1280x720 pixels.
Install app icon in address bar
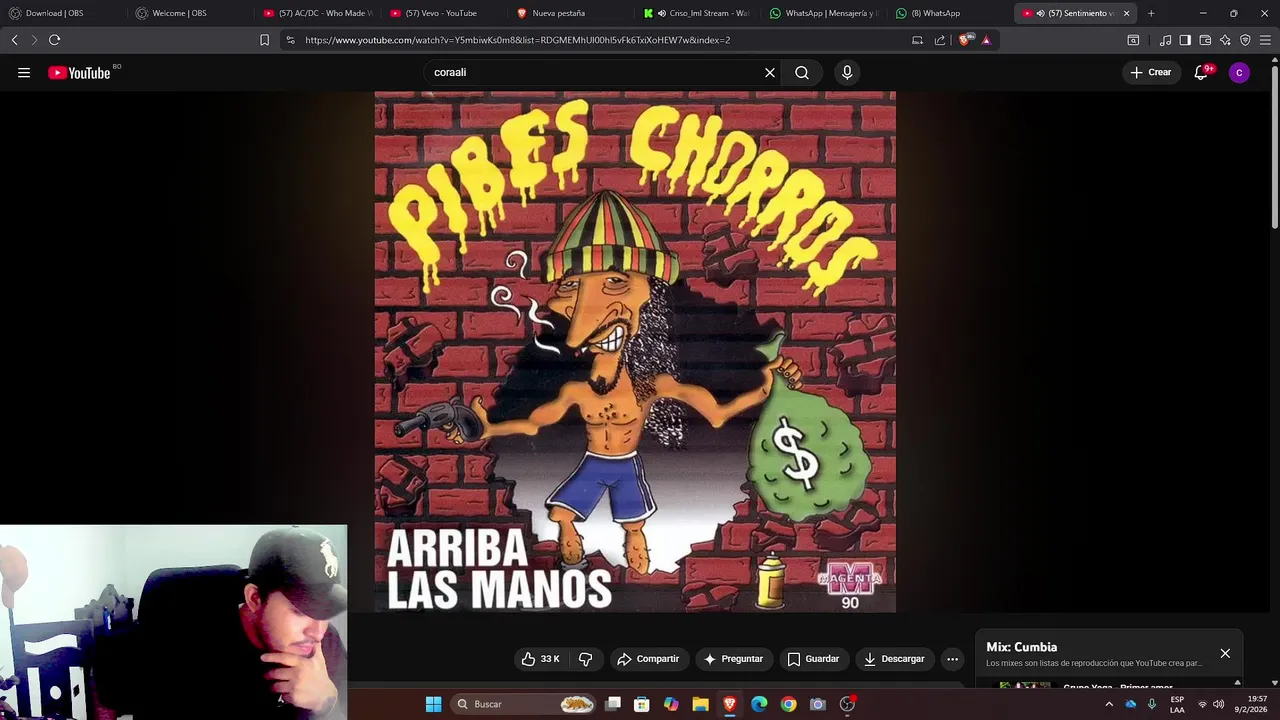pos(917,40)
